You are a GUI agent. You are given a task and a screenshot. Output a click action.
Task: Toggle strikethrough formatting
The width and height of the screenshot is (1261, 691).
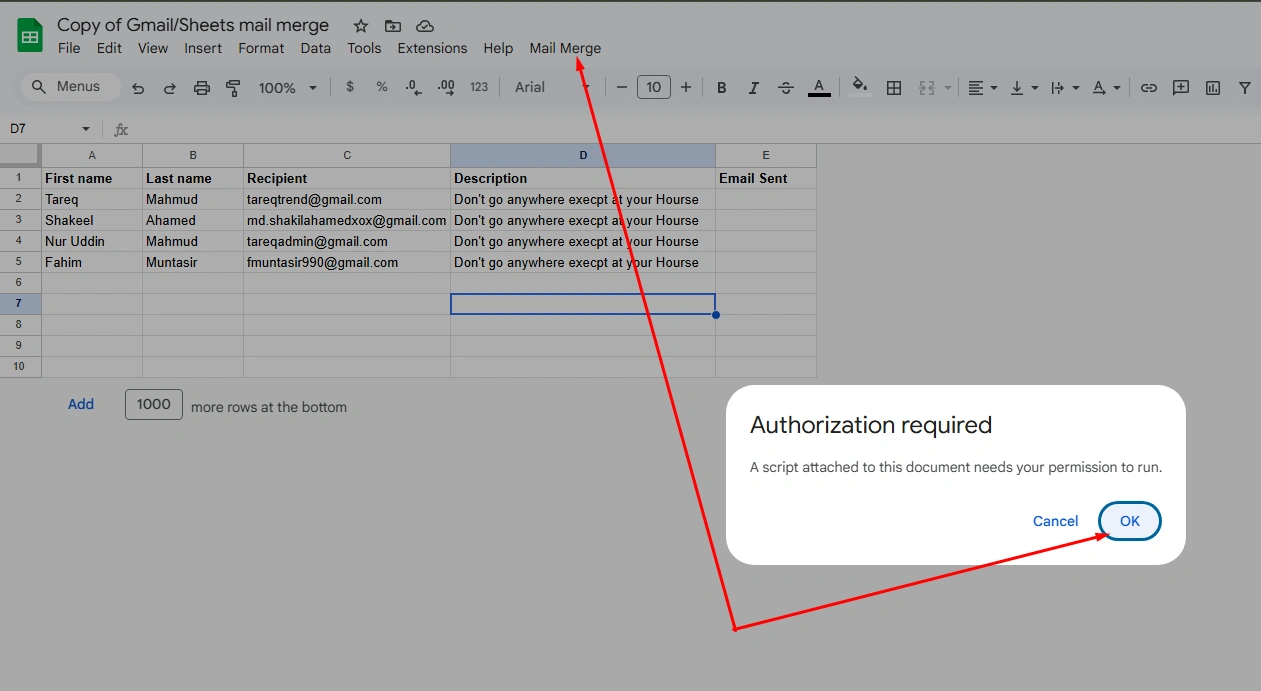pos(786,88)
